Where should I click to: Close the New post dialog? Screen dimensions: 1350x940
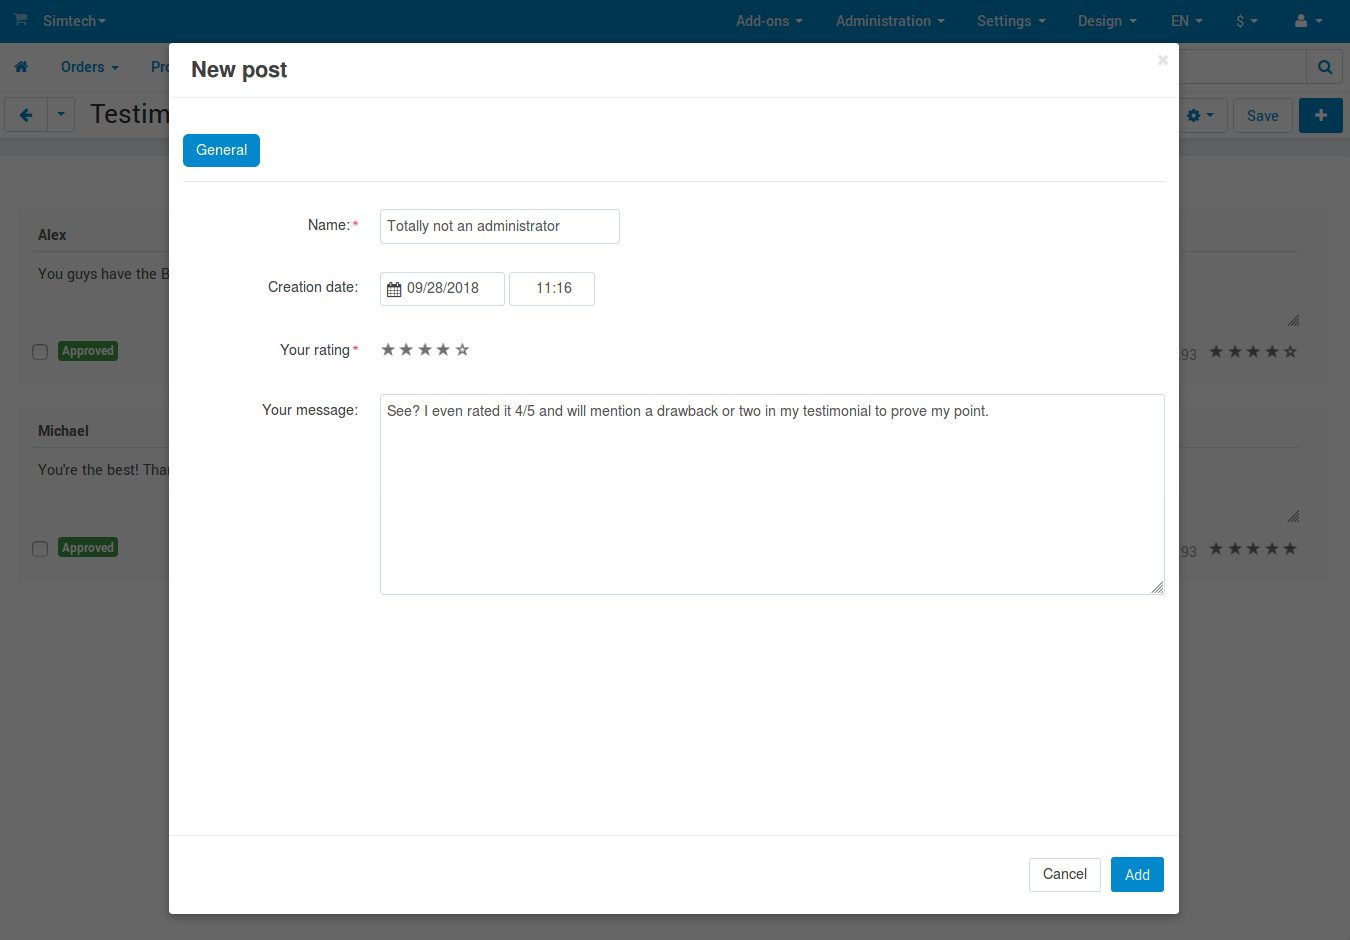click(1163, 60)
